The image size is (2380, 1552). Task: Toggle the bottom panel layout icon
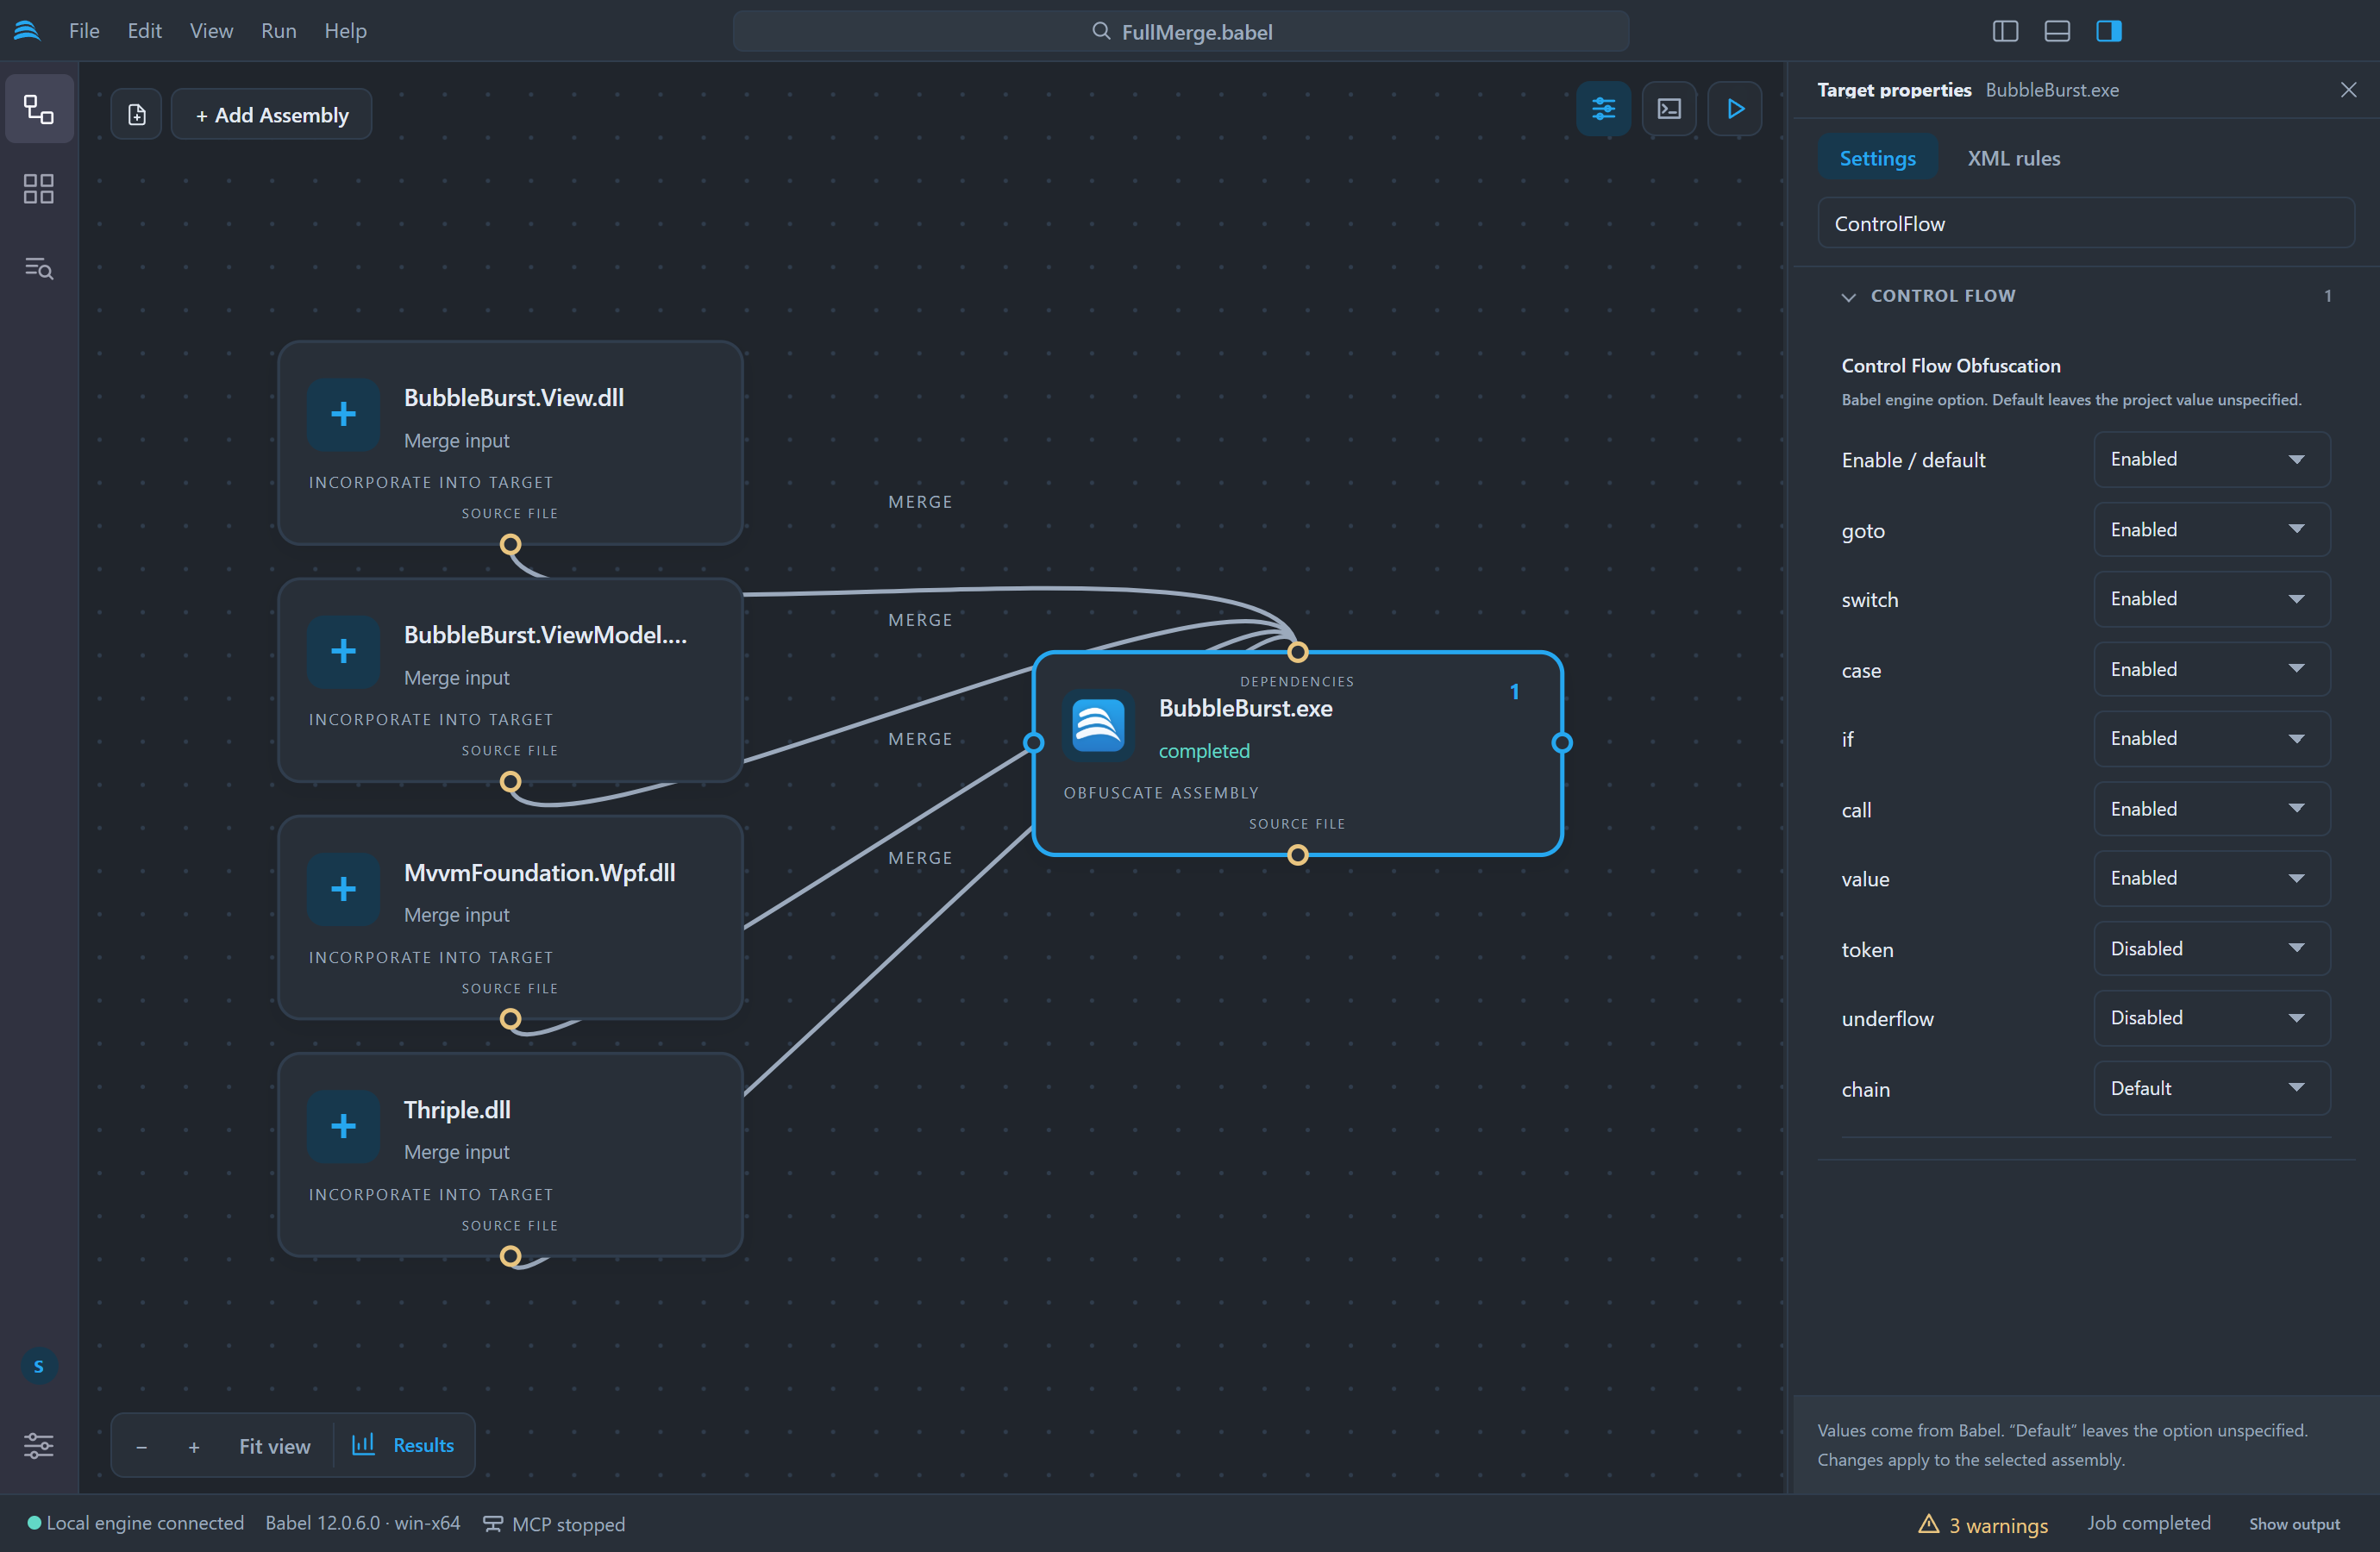(x=2057, y=31)
